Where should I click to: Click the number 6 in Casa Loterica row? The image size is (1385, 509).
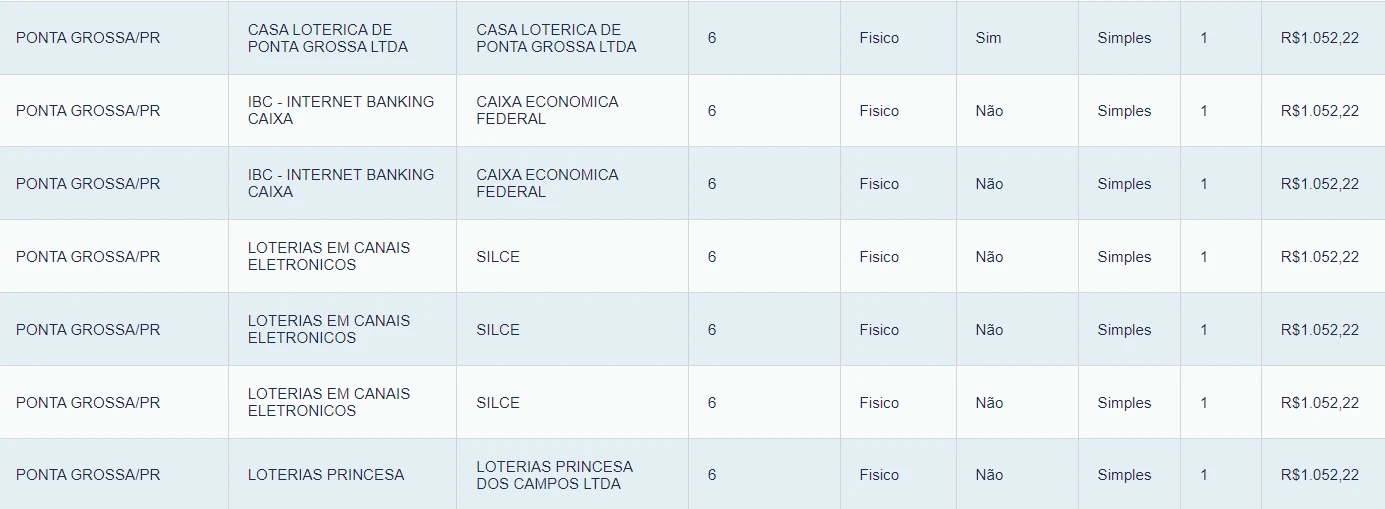(x=712, y=38)
